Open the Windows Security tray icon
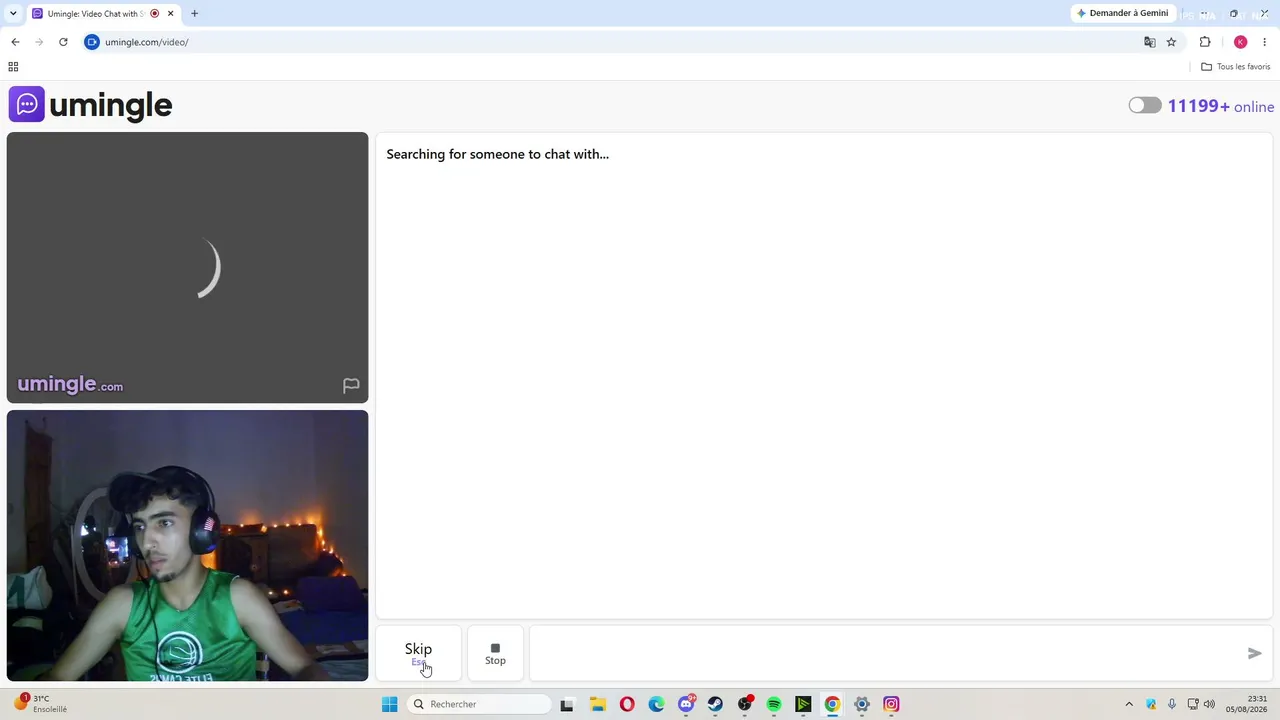The width and height of the screenshot is (1280, 720). [x=1151, y=704]
